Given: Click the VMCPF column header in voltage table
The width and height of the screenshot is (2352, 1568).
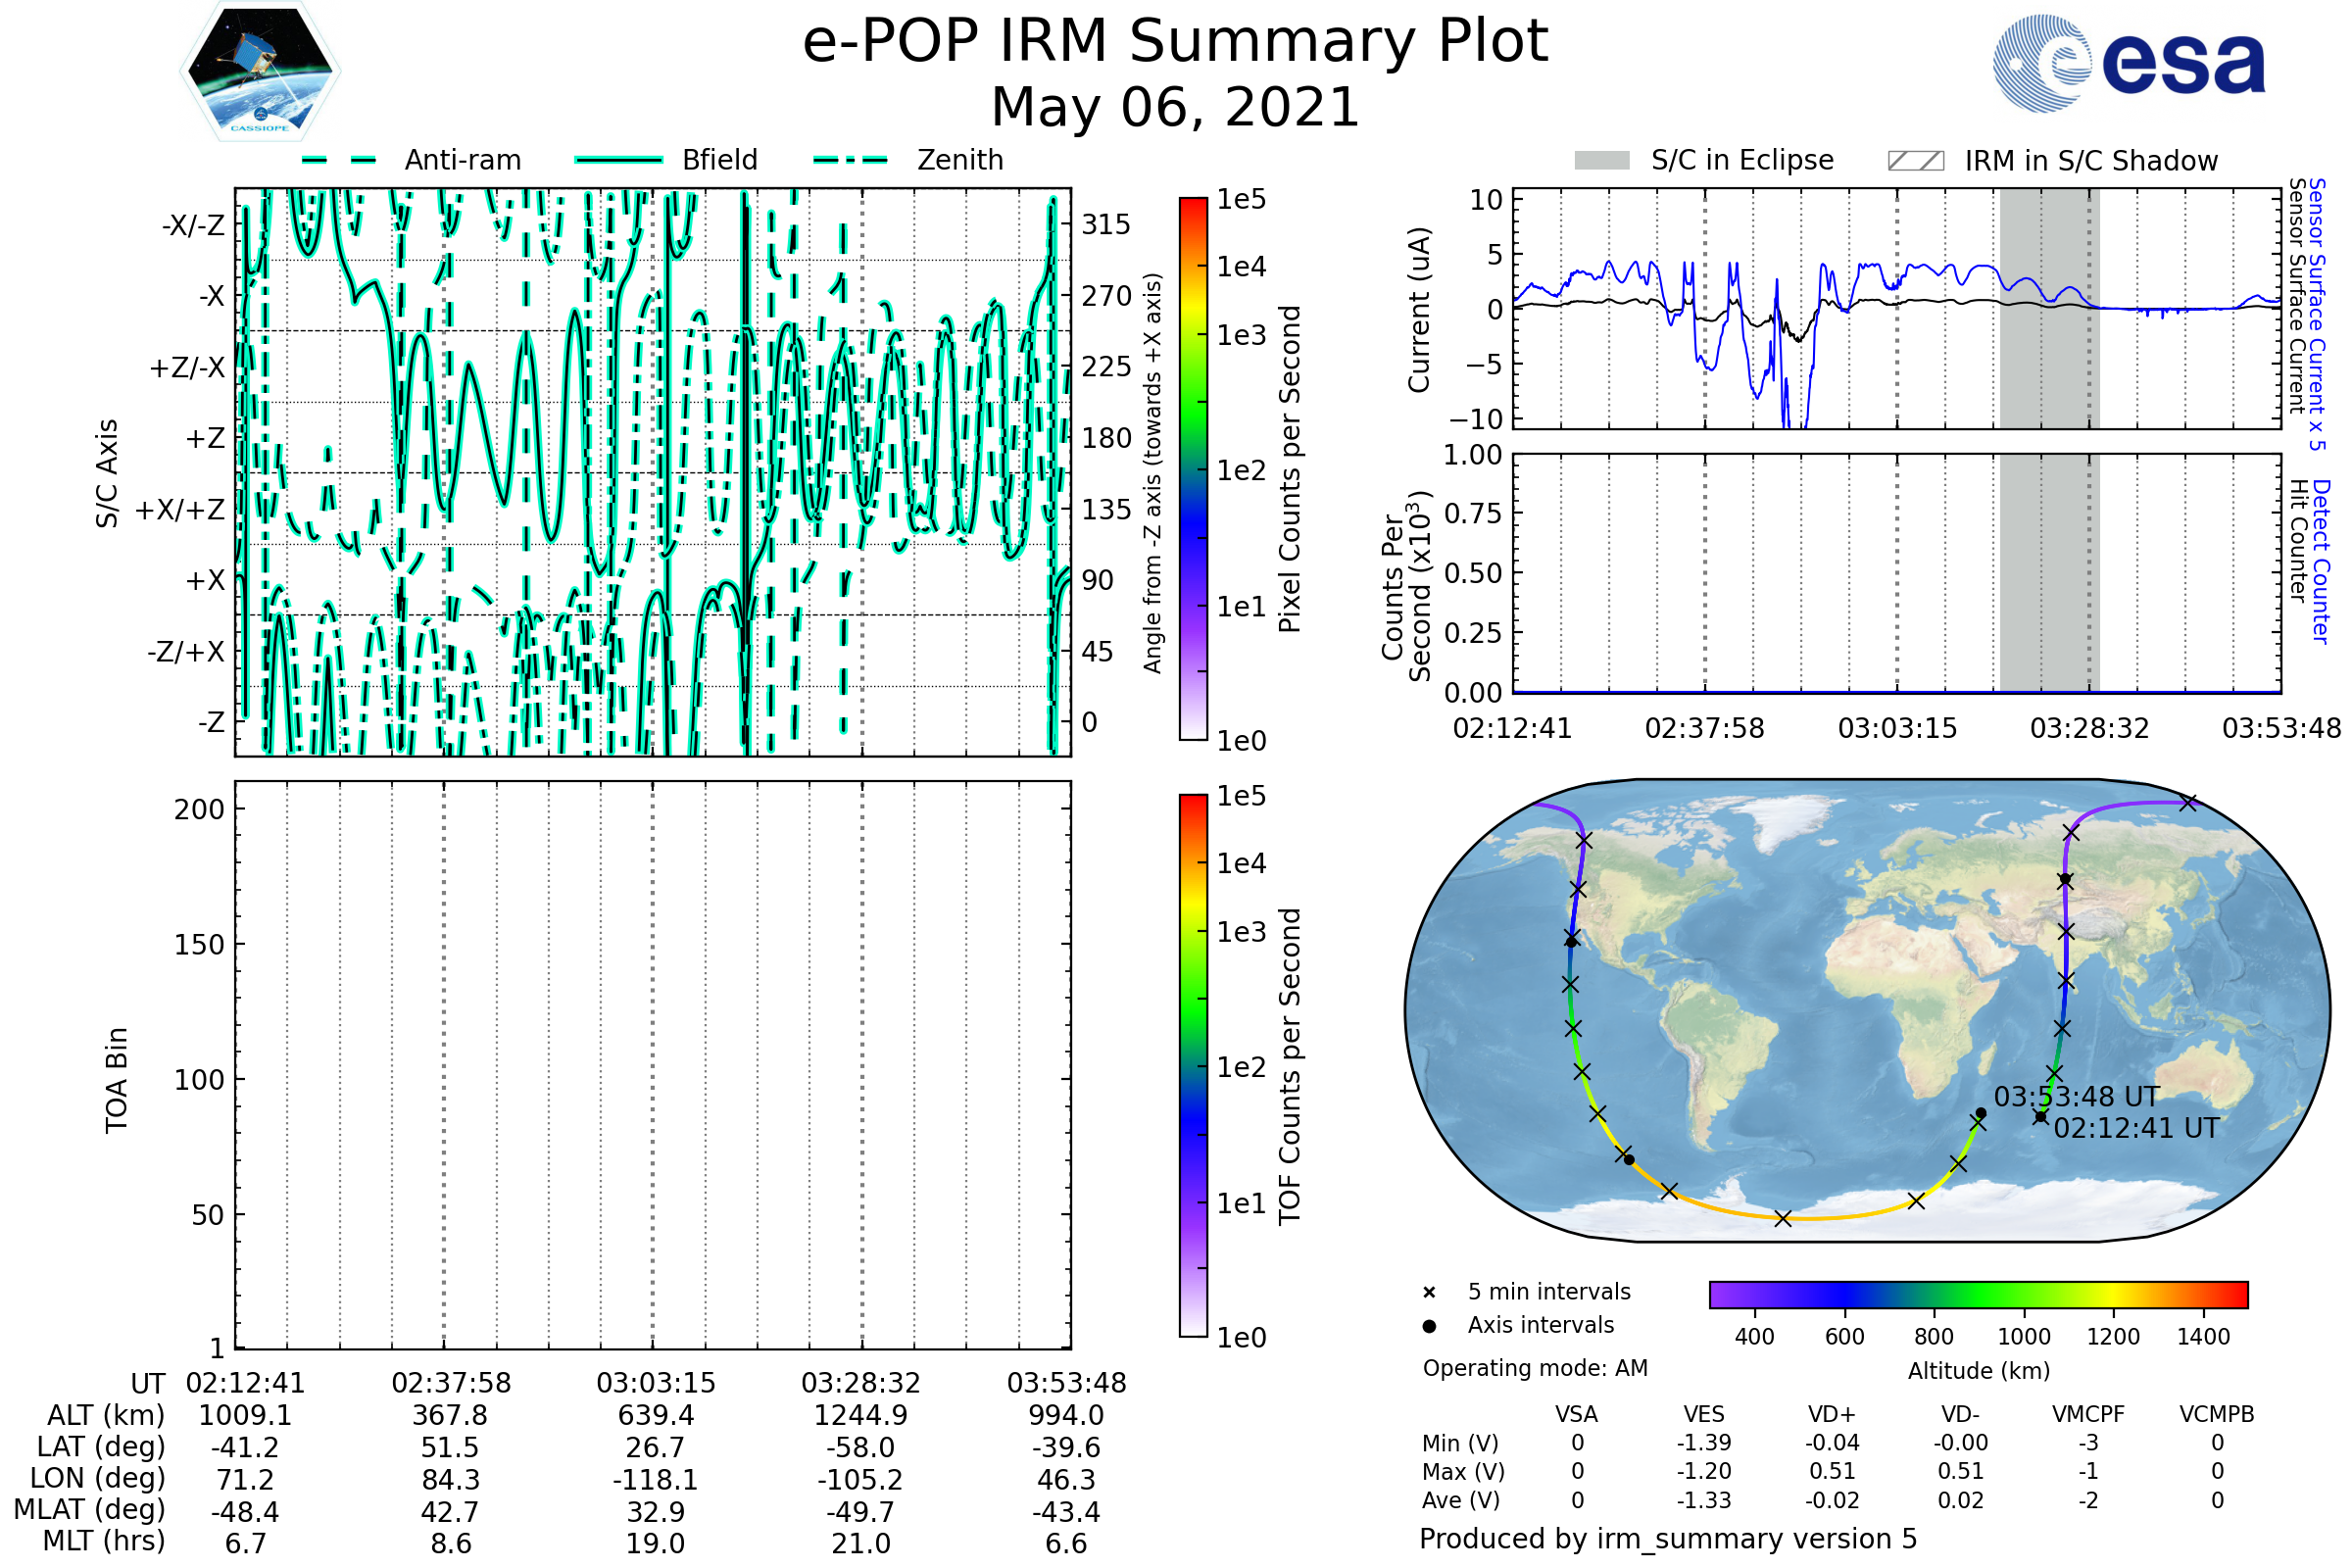Looking at the screenshot, I should point(2088,1414).
